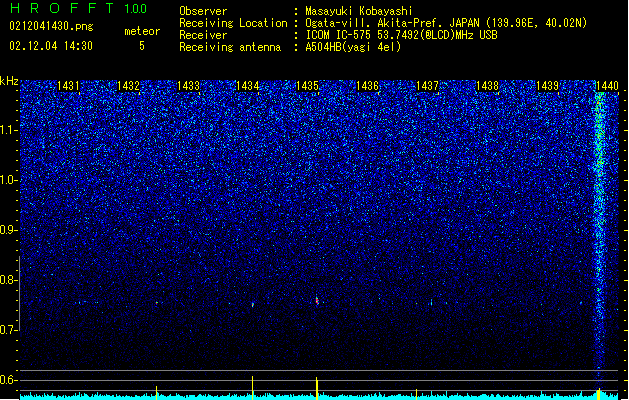Click the "Receiving Location" label
629x400 pixels.
pos(233,23)
